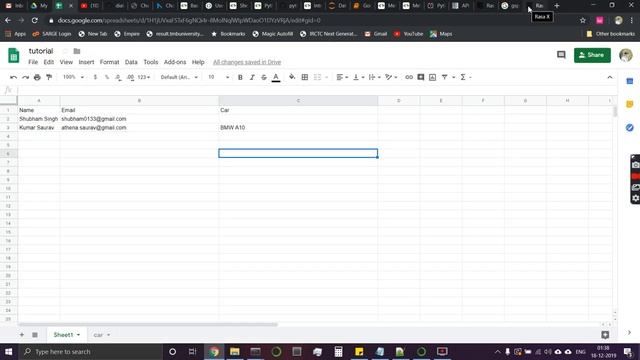Image resolution: width=640 pixels, height=360 pixels.
Task: Toggle italic formatting
Action: [252, 77]
